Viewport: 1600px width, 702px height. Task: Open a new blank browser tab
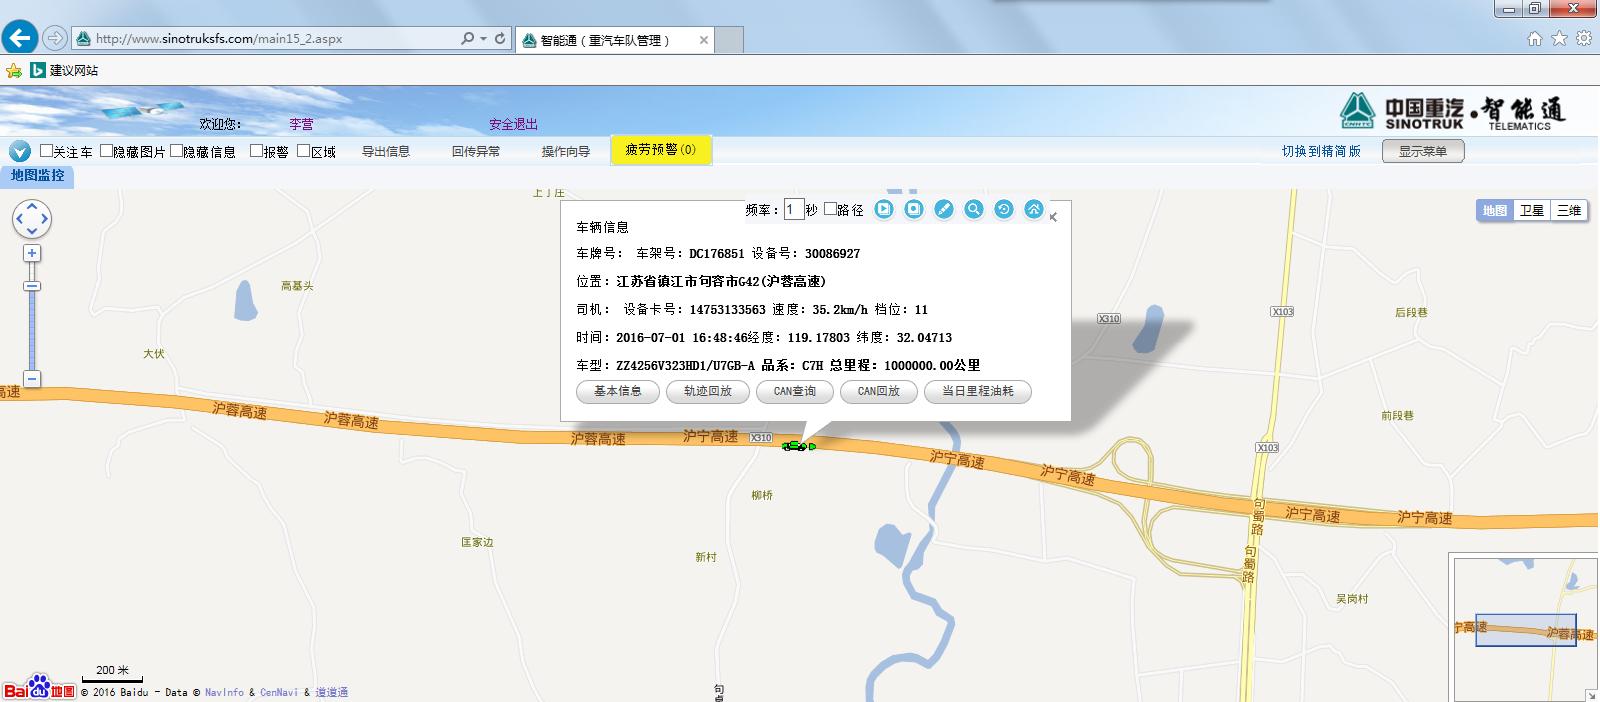click(x=730, y=40)
